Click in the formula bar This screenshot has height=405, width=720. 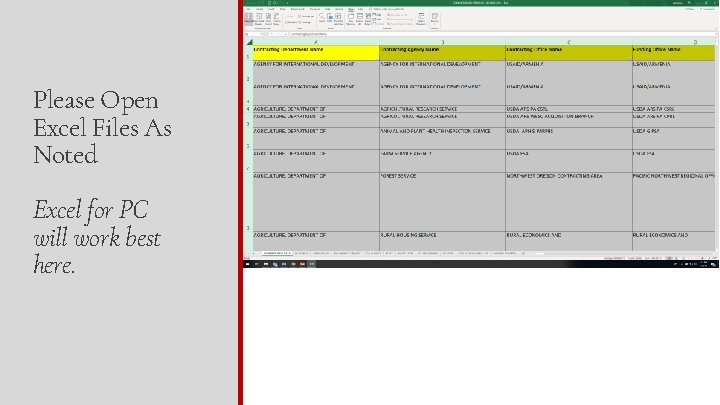501,34
